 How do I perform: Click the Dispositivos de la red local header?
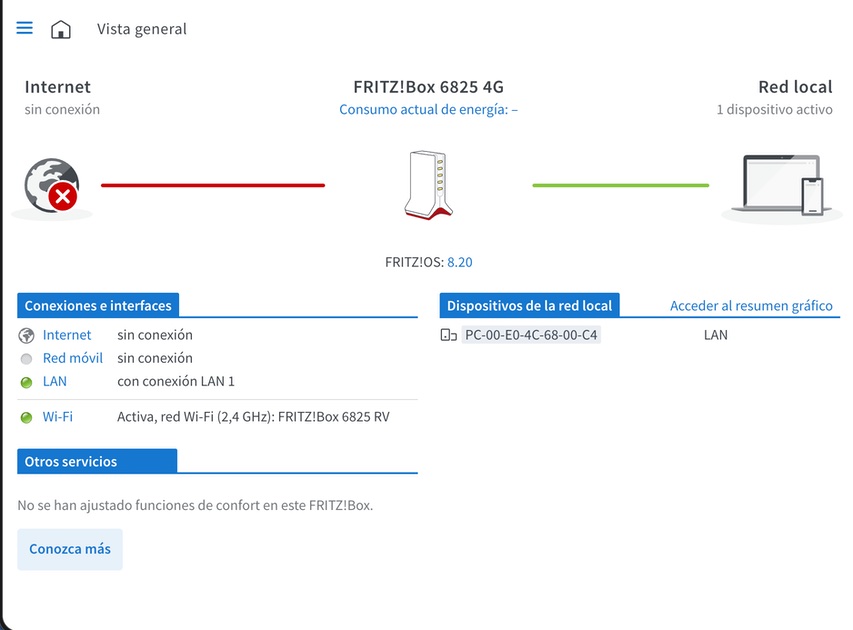(529, 306)
